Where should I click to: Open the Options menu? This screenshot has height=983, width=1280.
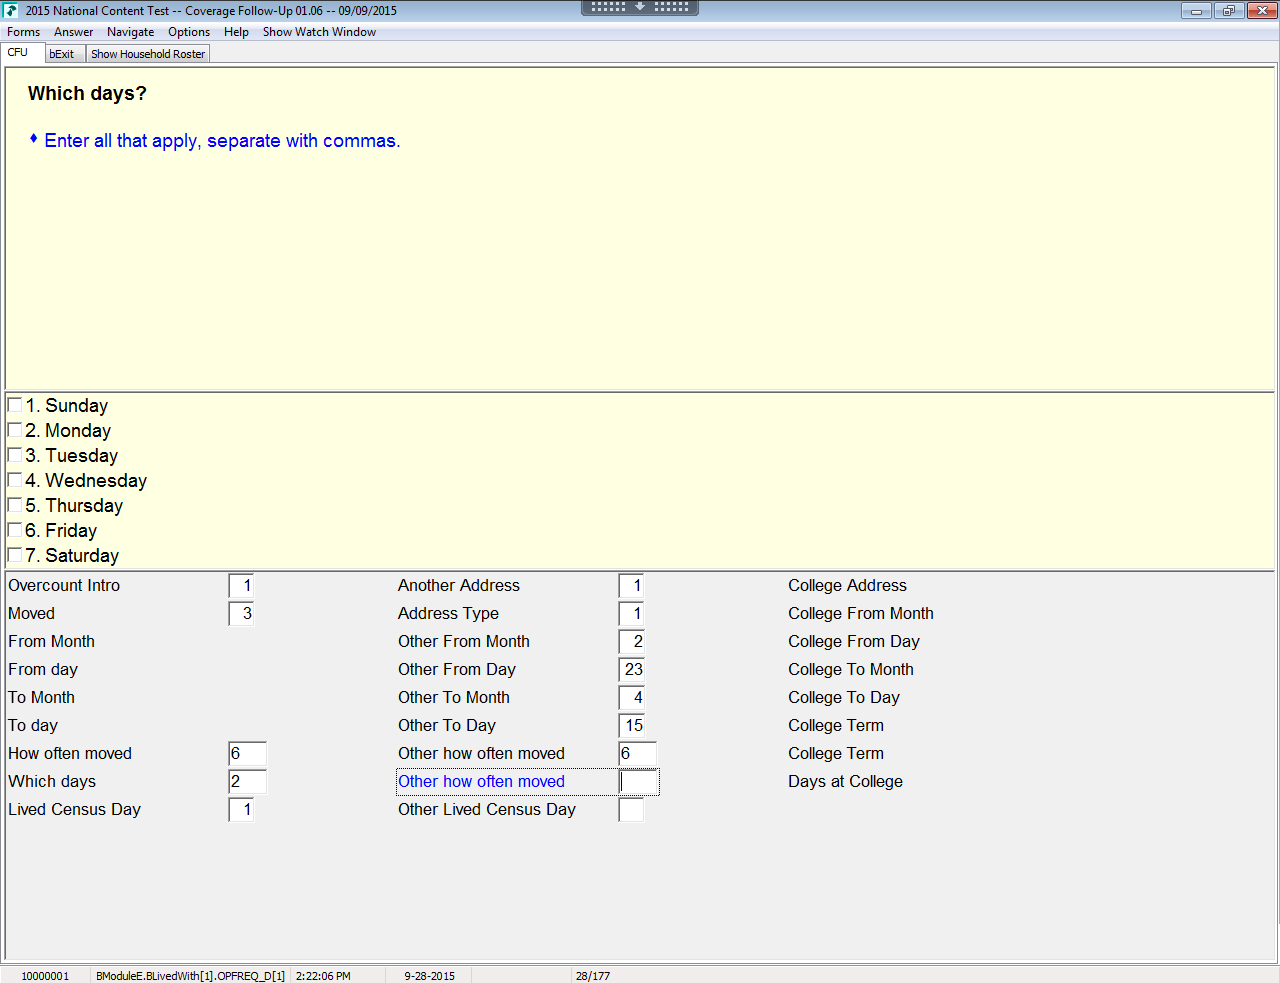pos(188,32)
